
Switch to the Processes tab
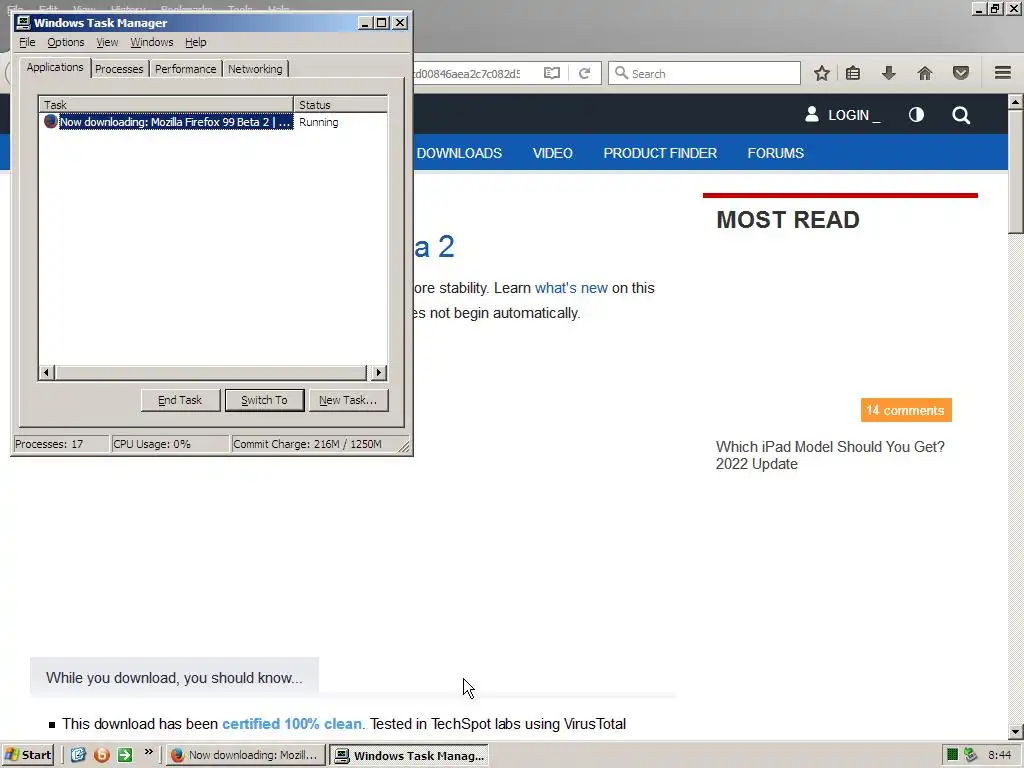point(119,69)
